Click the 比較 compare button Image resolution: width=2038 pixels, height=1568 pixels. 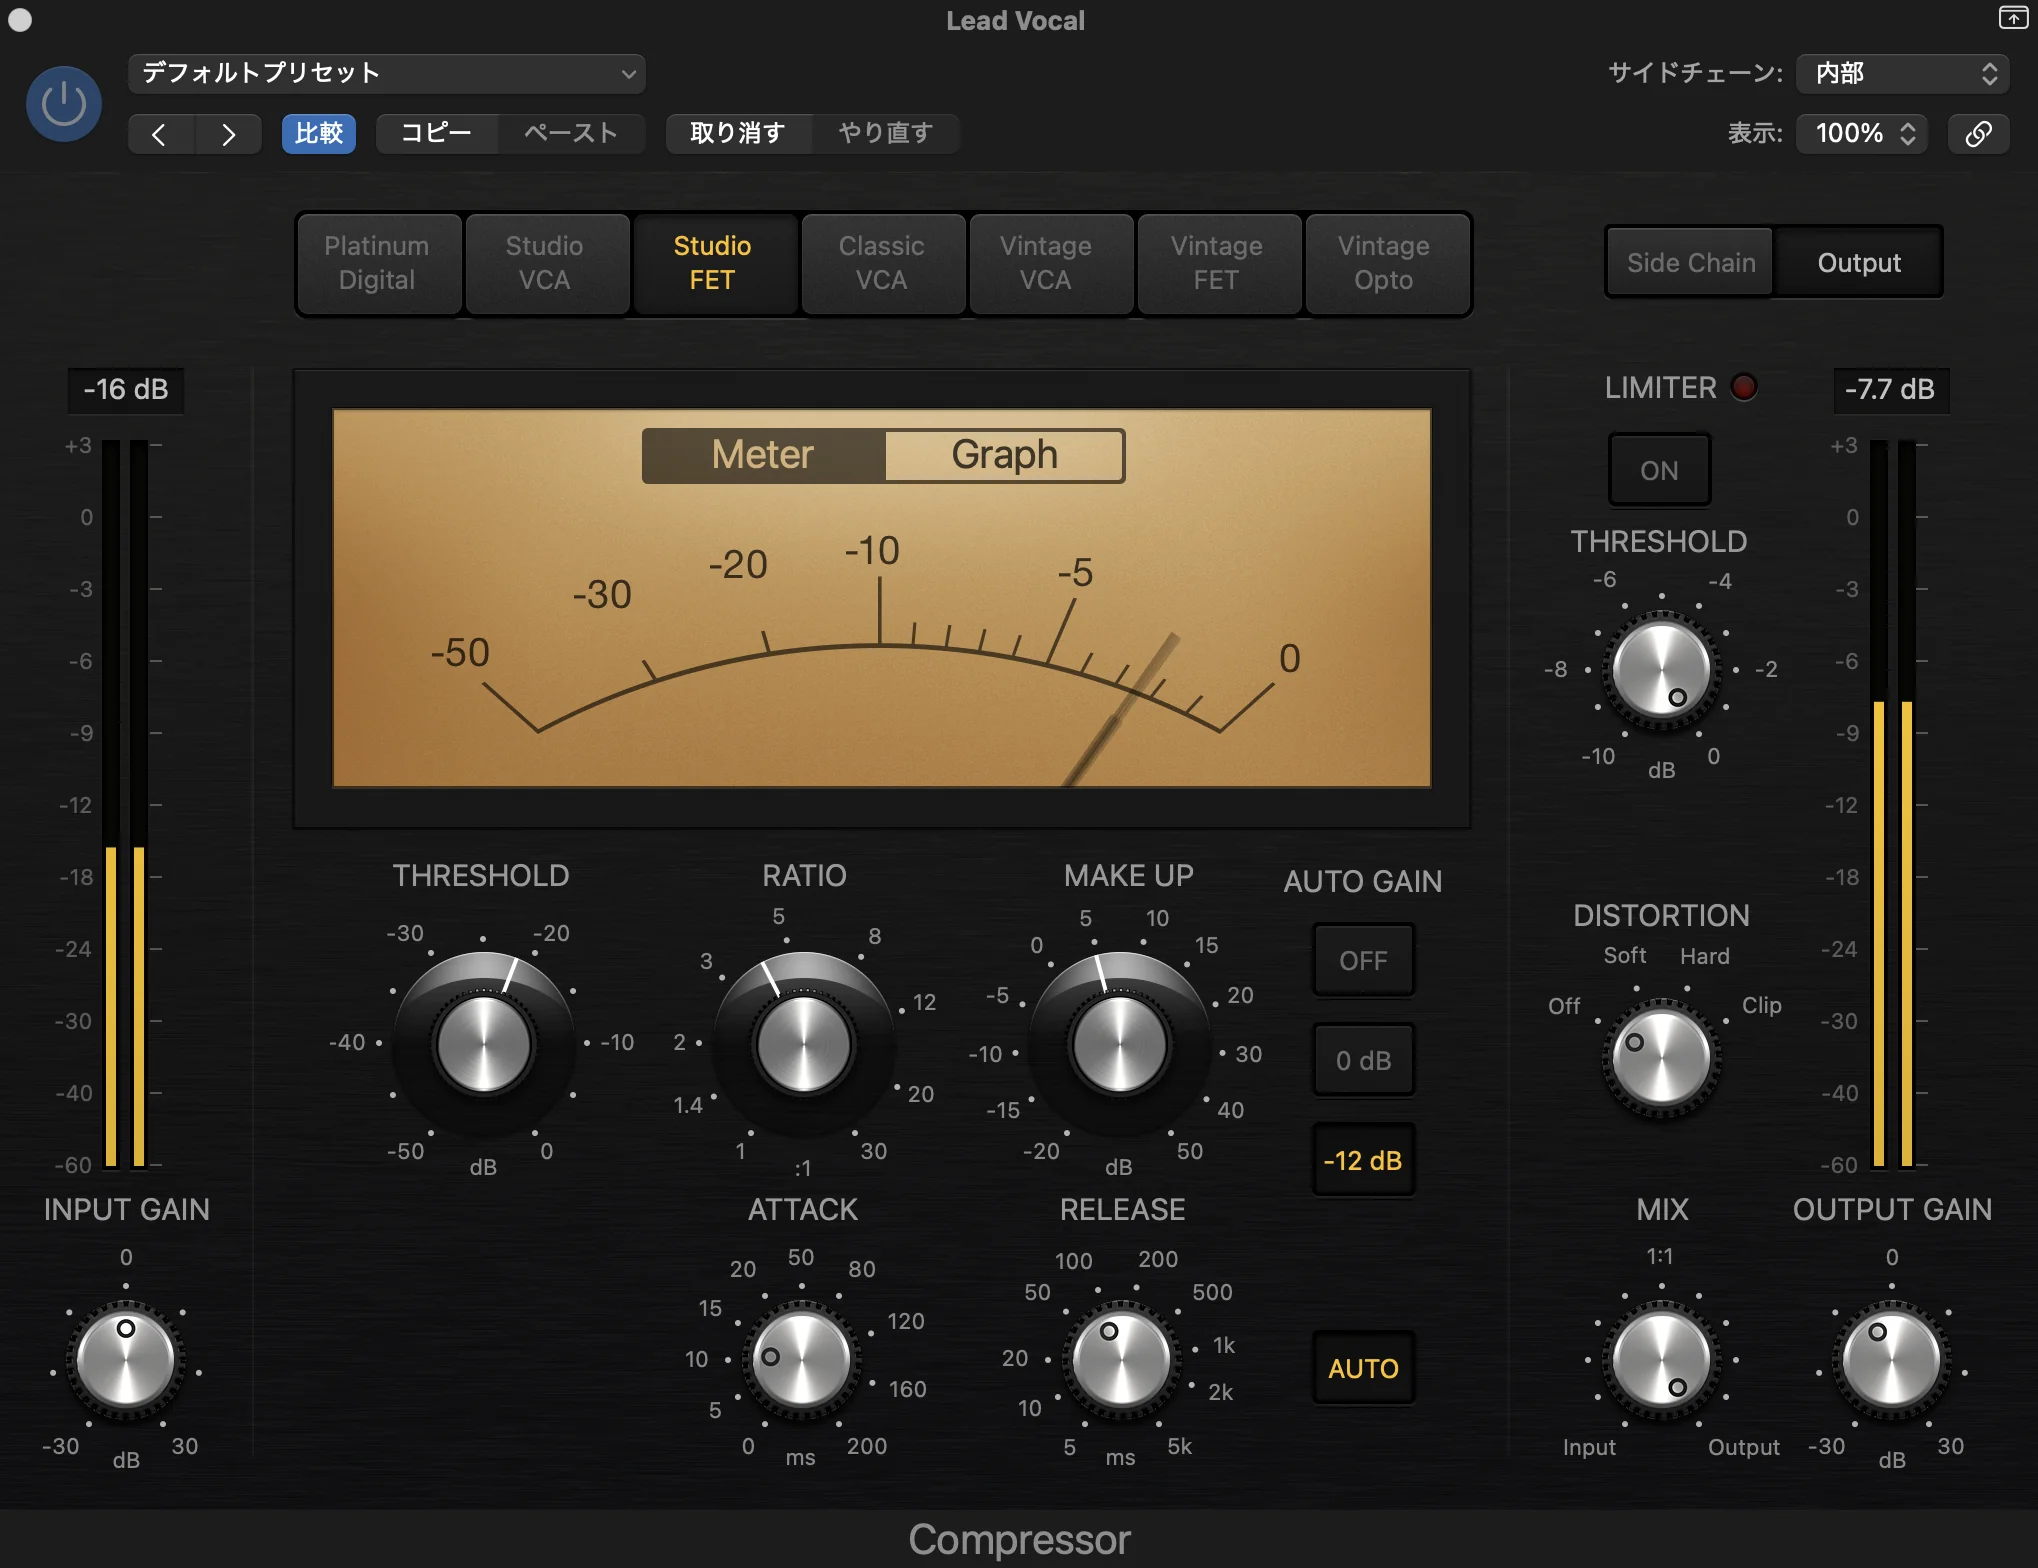tap(319, 134)
